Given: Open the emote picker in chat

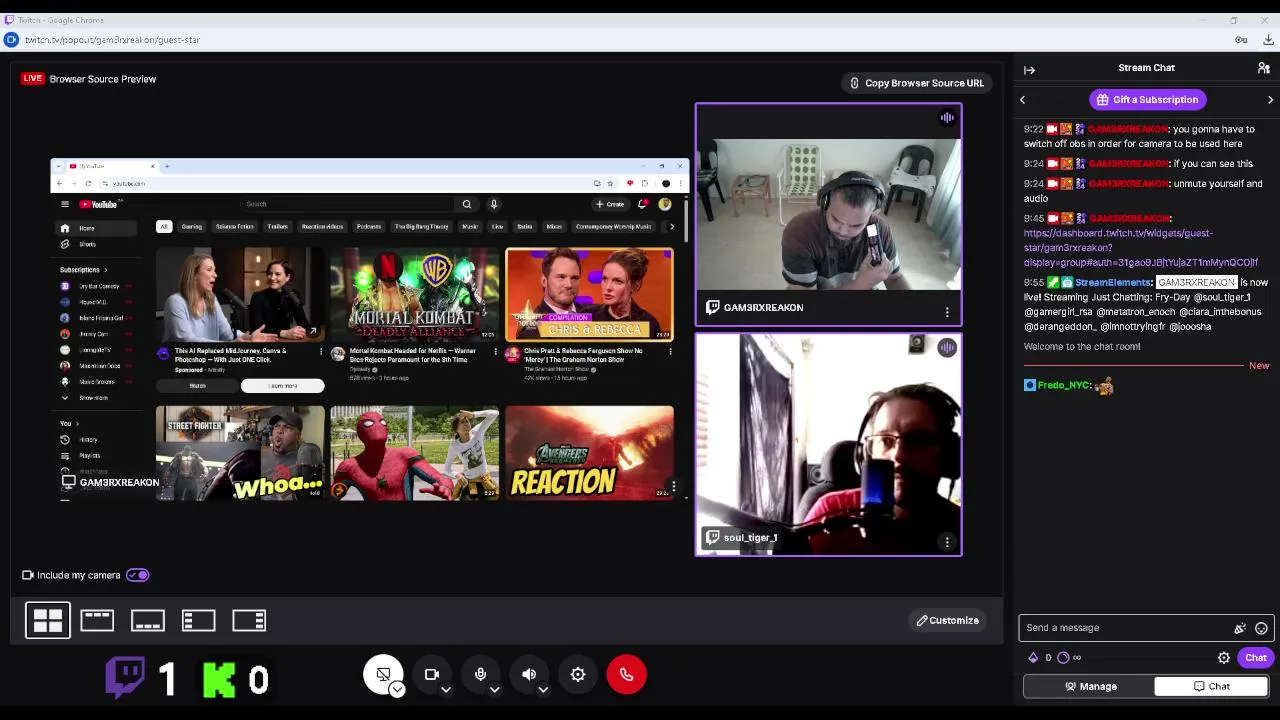Looking at the screenshot, I should (x=1261, y=628).
